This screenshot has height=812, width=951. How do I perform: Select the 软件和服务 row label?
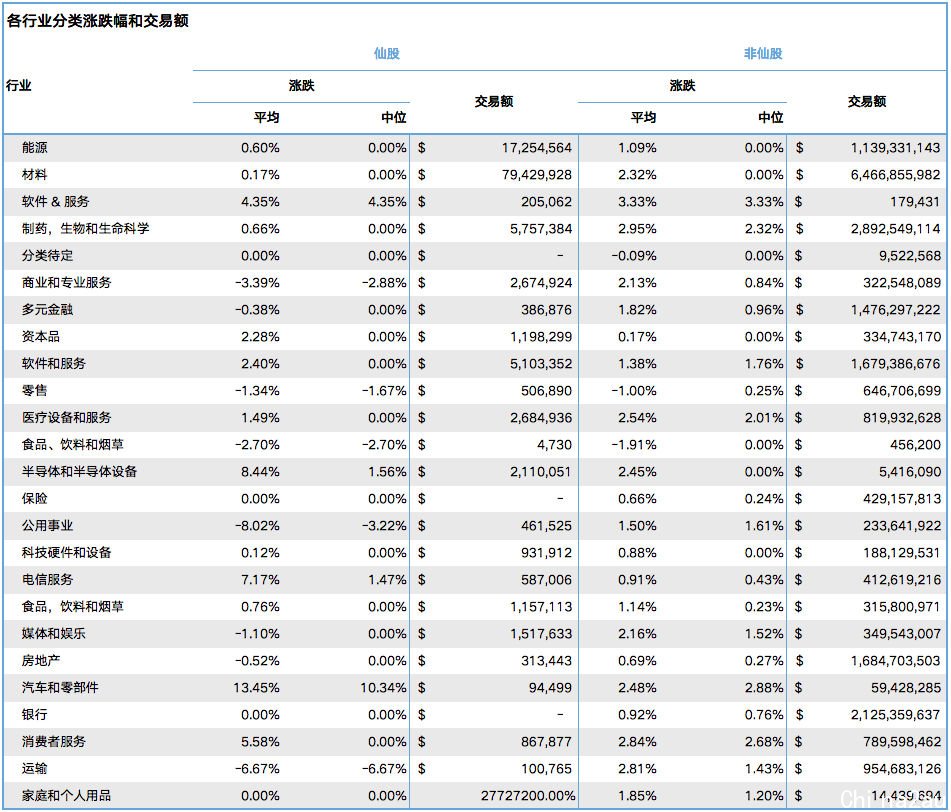click(54, 363)
